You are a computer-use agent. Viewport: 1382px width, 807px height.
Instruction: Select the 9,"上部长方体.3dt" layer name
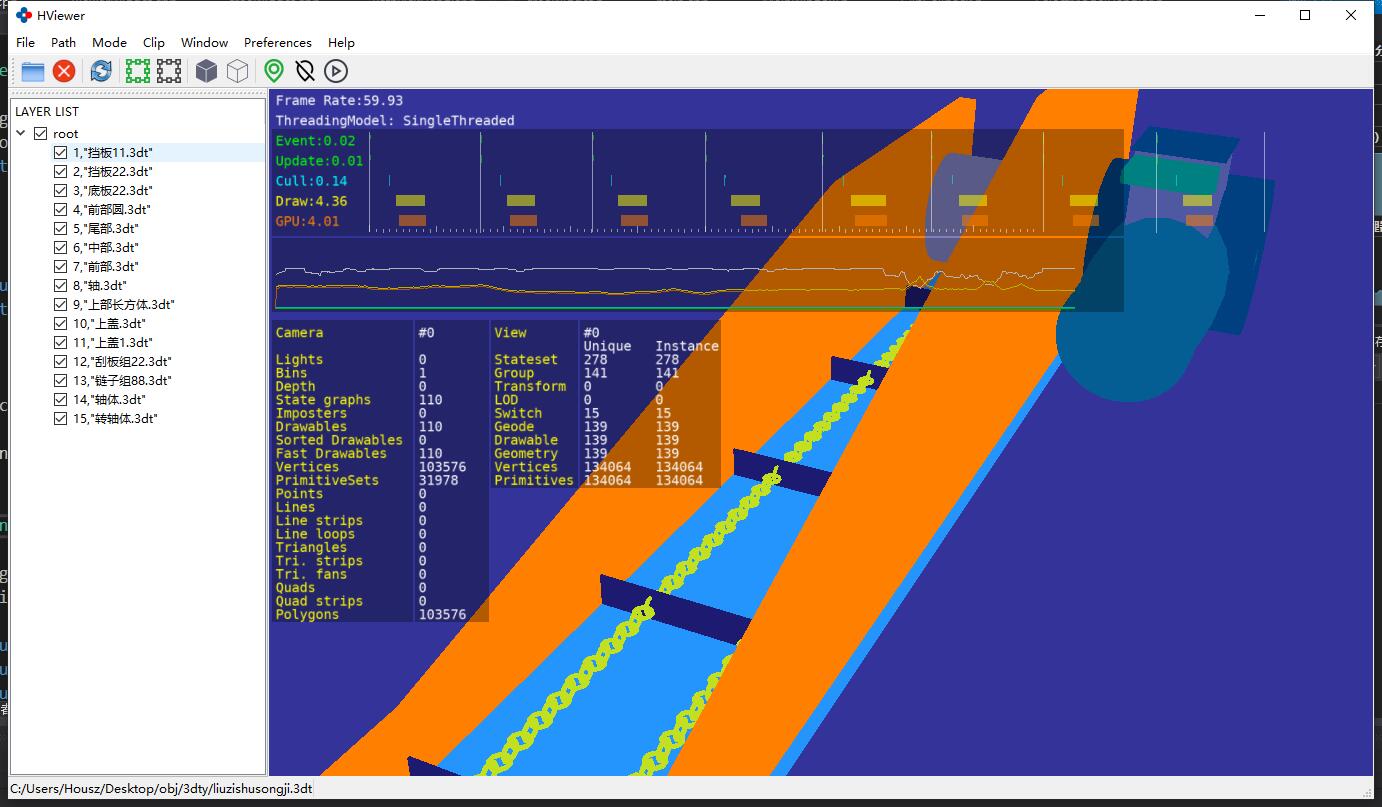pyautogui.click(x=124, y=304)
